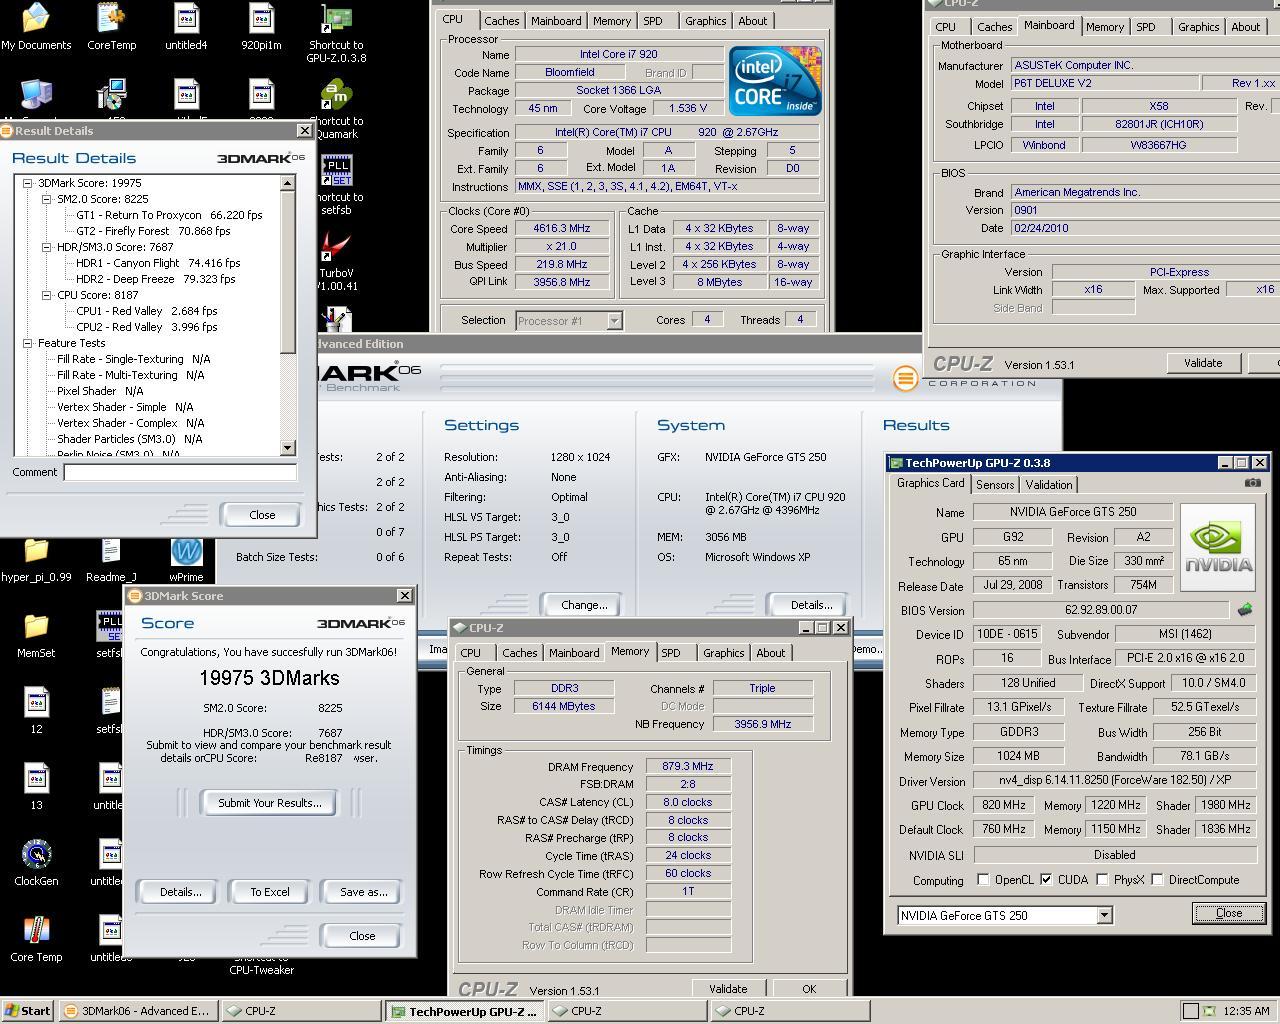The image size is (1280, 1024).
Task: Click the To Excel button
Action: 270,892
